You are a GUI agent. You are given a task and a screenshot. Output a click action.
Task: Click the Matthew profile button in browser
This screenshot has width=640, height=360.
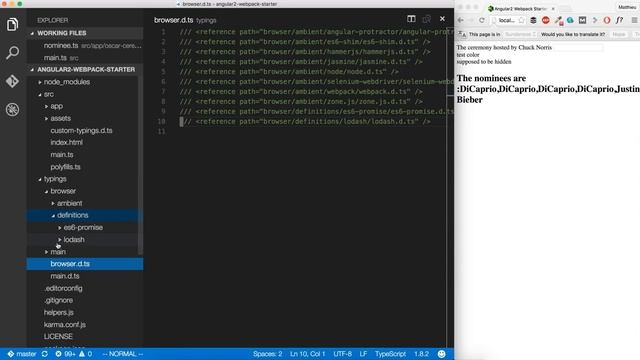627,7
